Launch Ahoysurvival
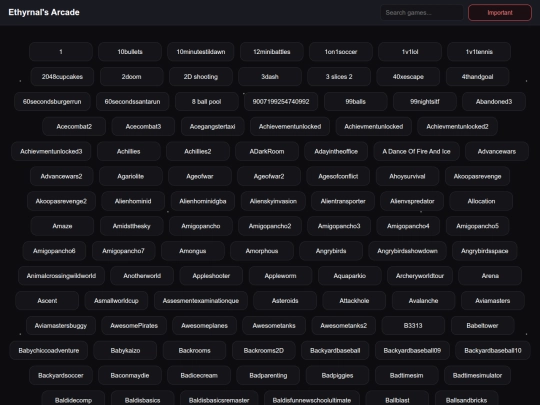Image resolution: width=540 pixels, height=405 pixels. click(x=407, y=176)
